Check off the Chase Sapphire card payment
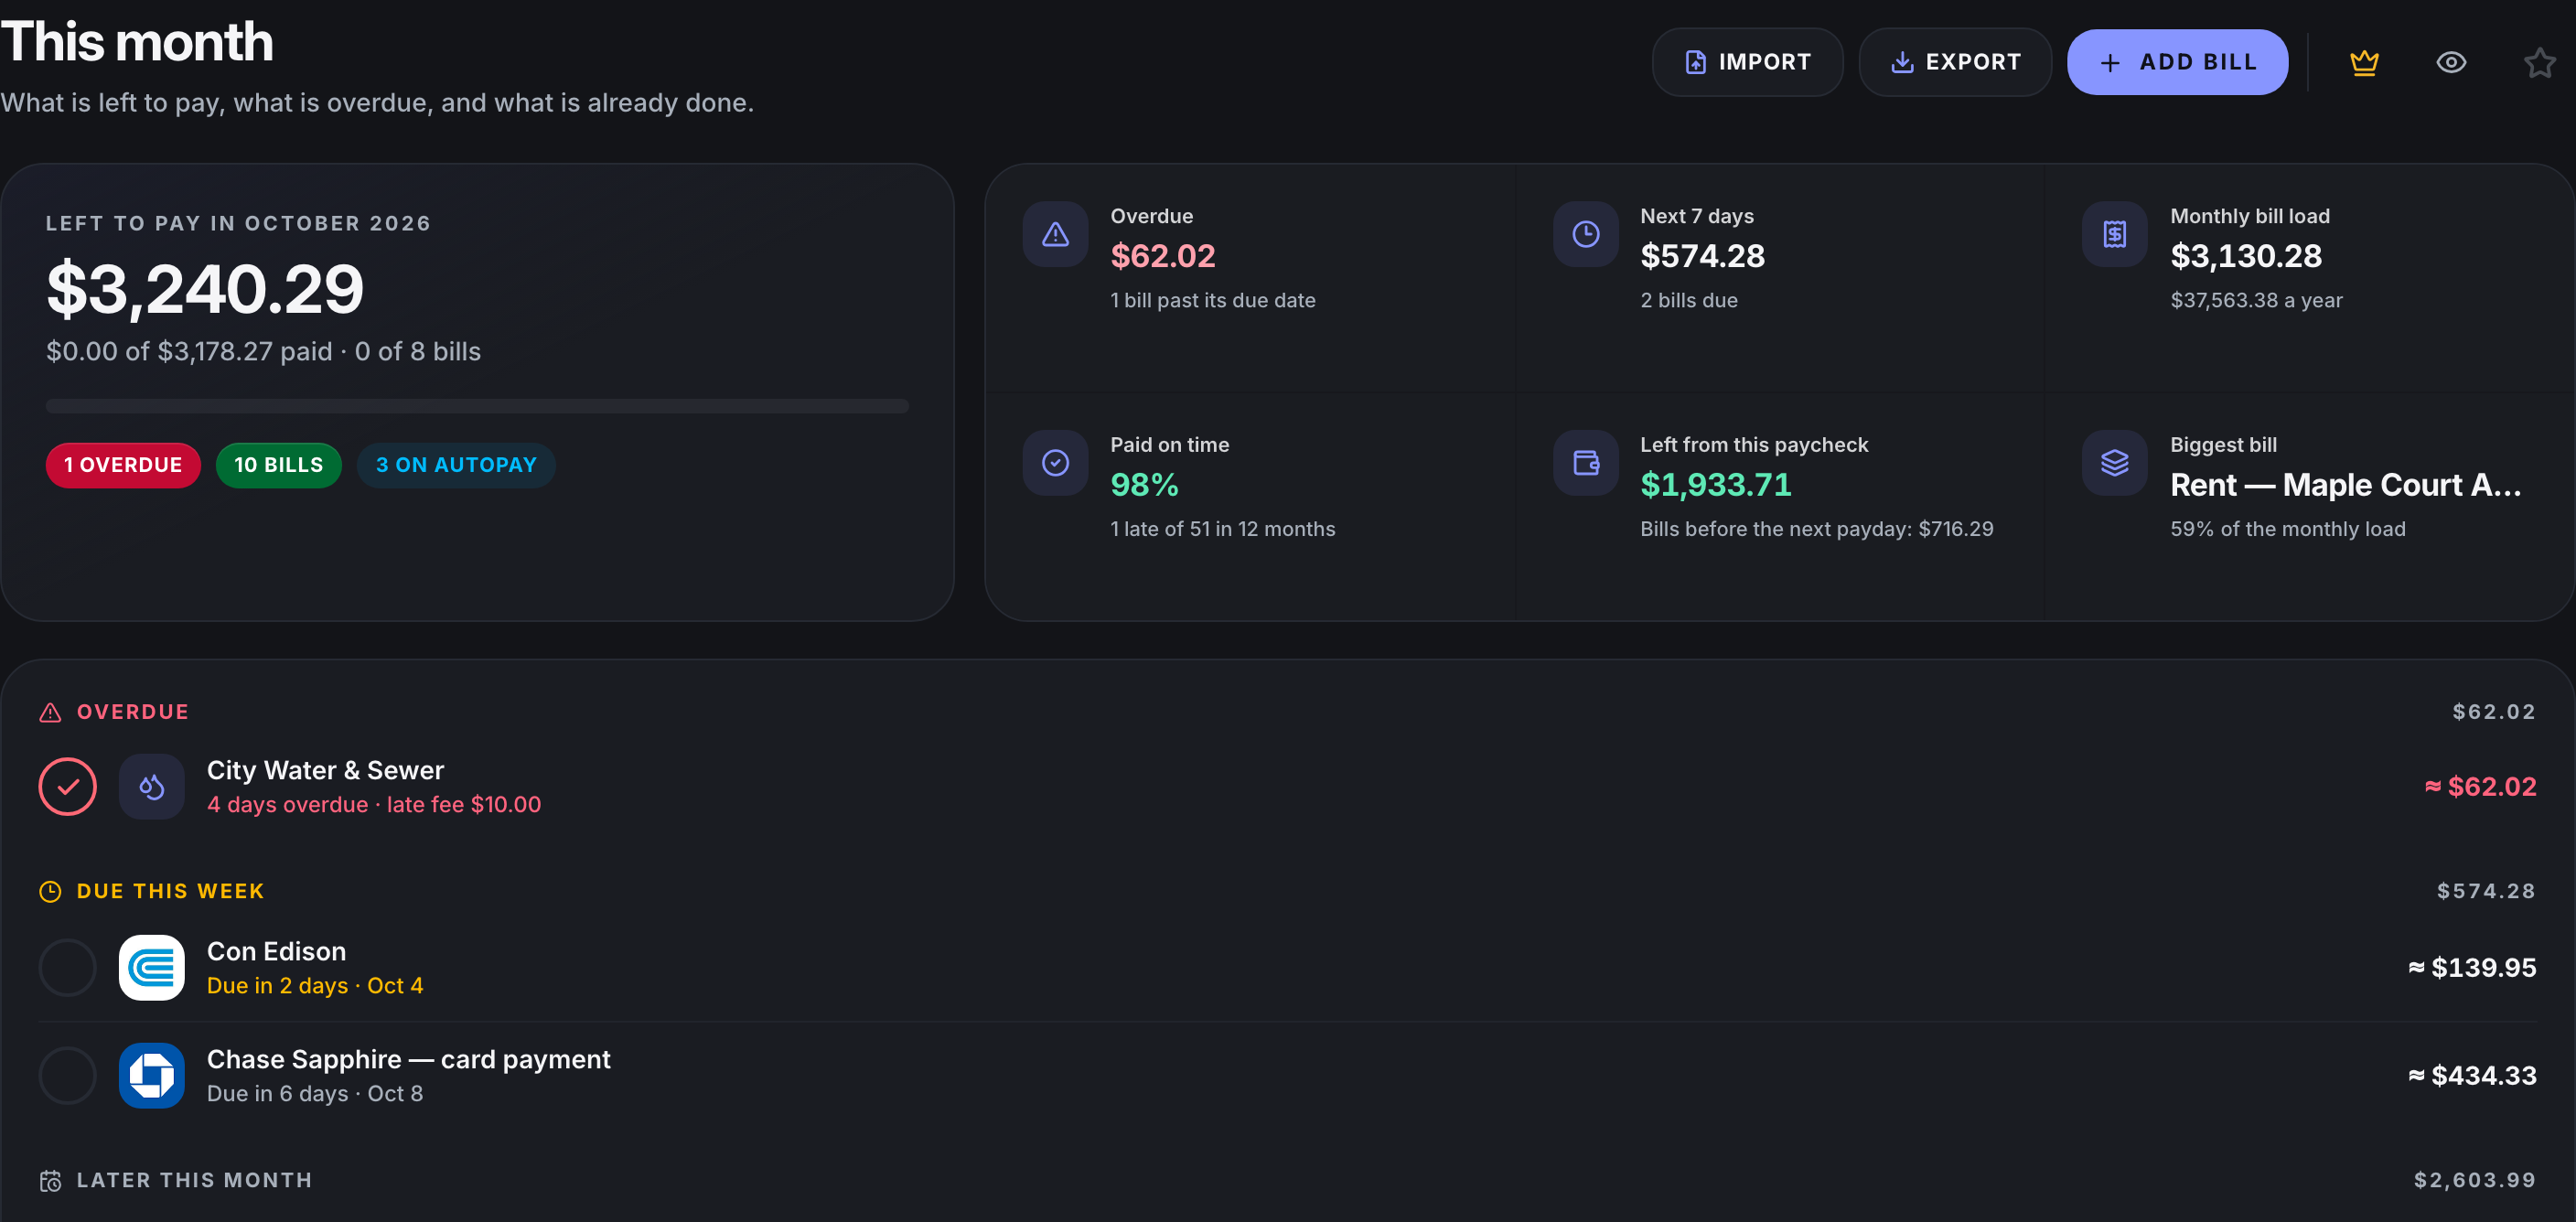 coord(67,1076)
